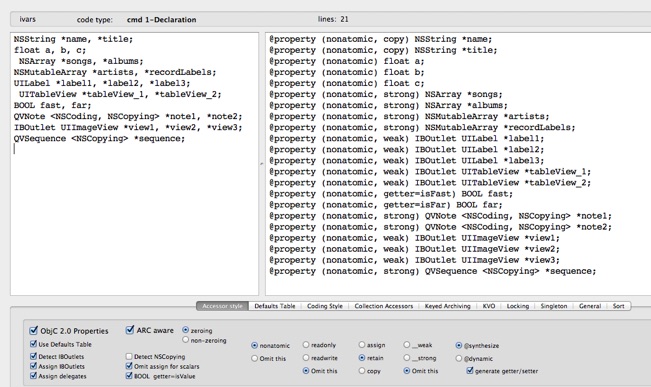Toggle Assign delegates checkbox
The image size is (651, 387).
tap(33, 376)
